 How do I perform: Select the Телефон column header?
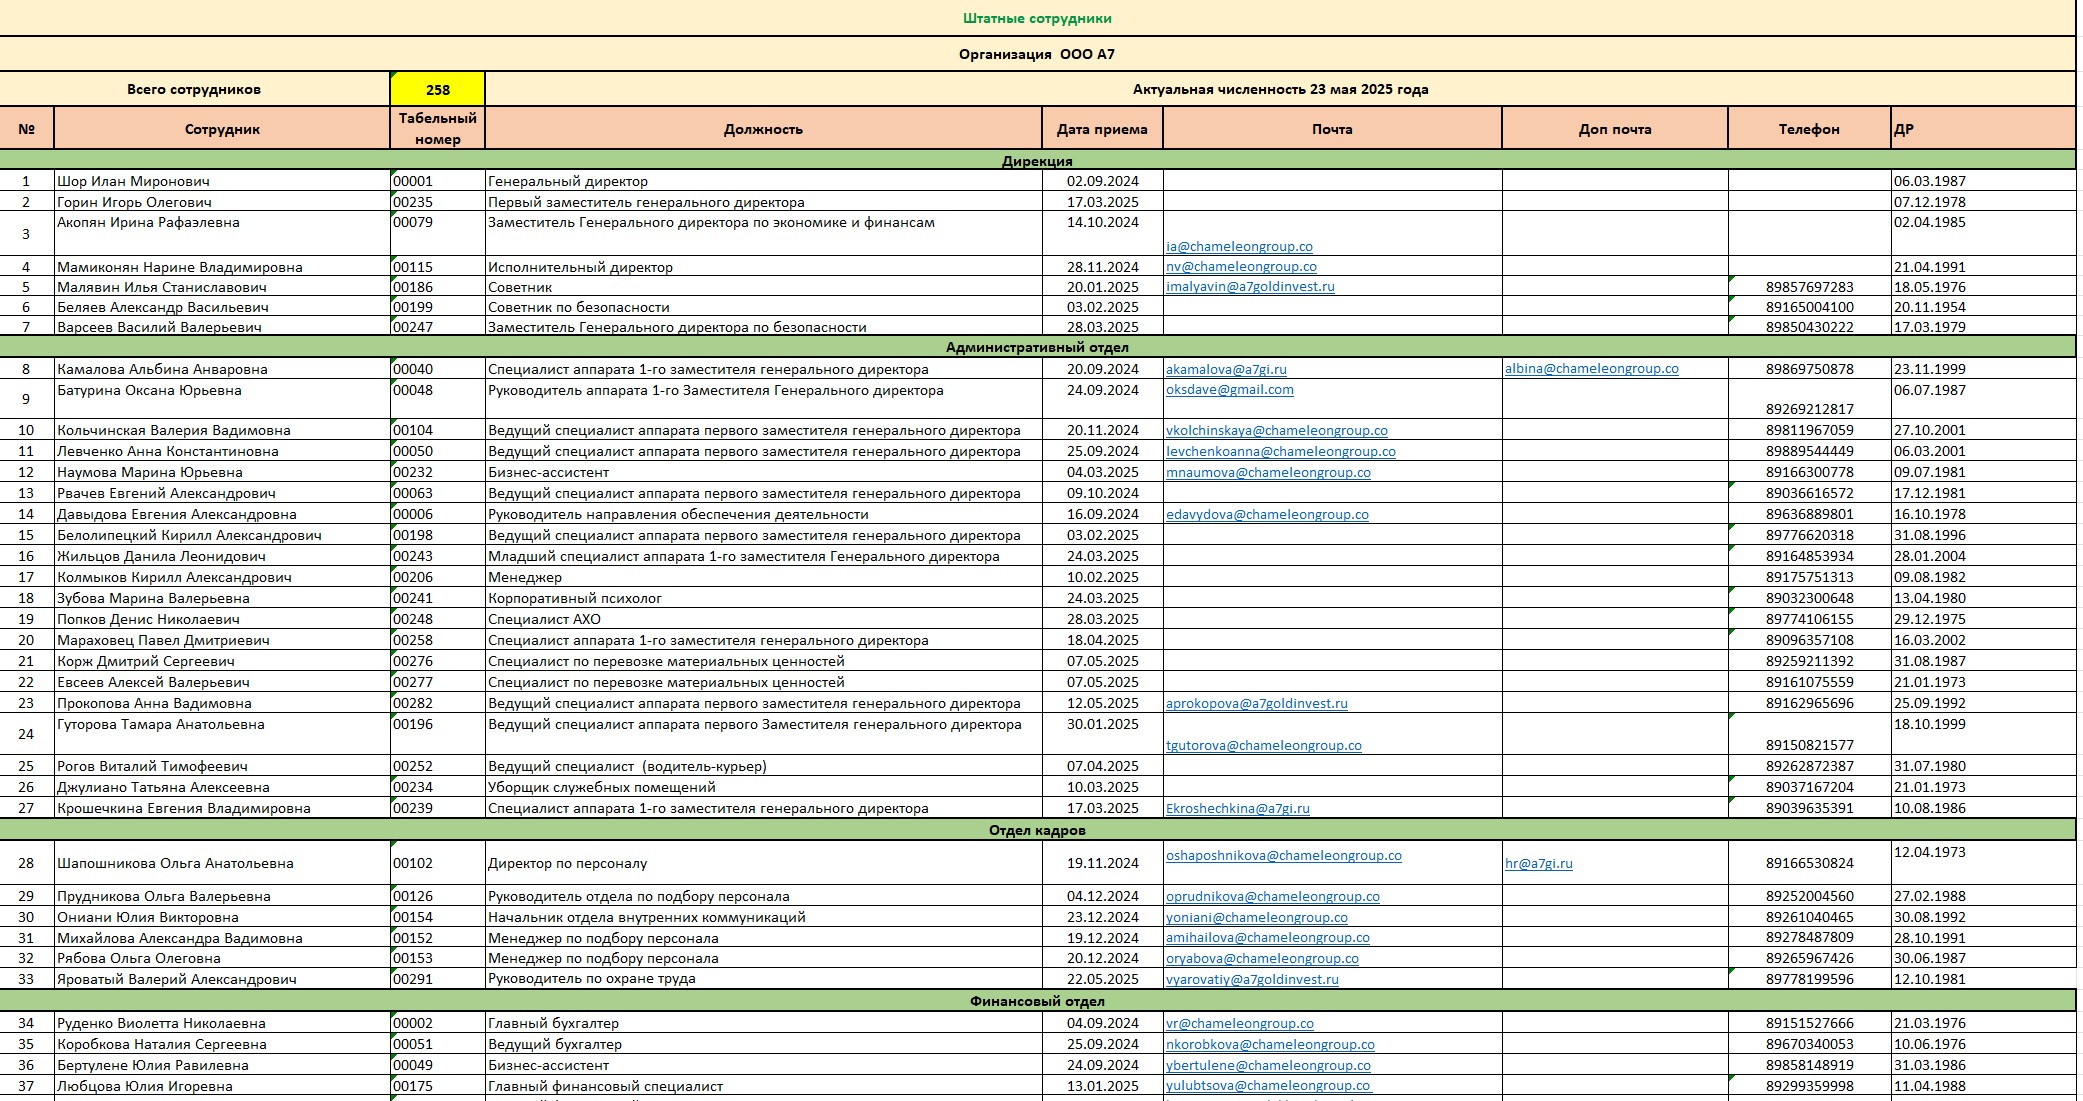coord(1808,129)
